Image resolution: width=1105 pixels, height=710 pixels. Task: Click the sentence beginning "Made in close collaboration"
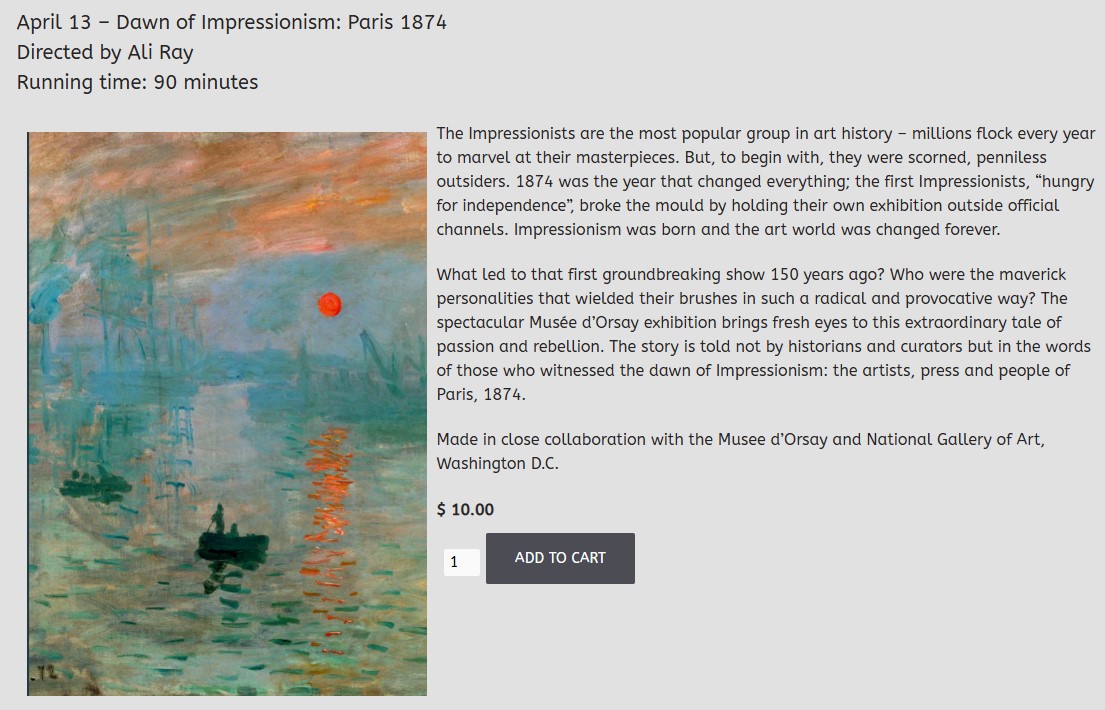click(740, 439)
